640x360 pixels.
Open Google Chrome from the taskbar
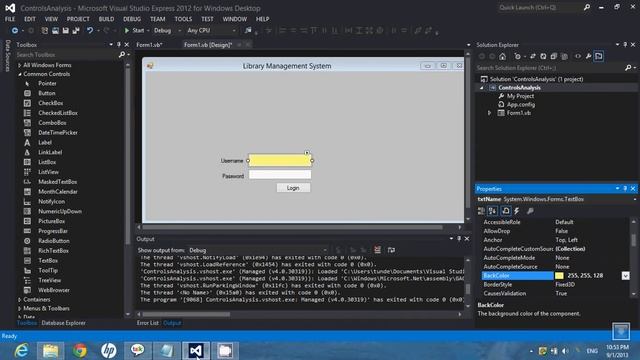(x=80, y=351)
